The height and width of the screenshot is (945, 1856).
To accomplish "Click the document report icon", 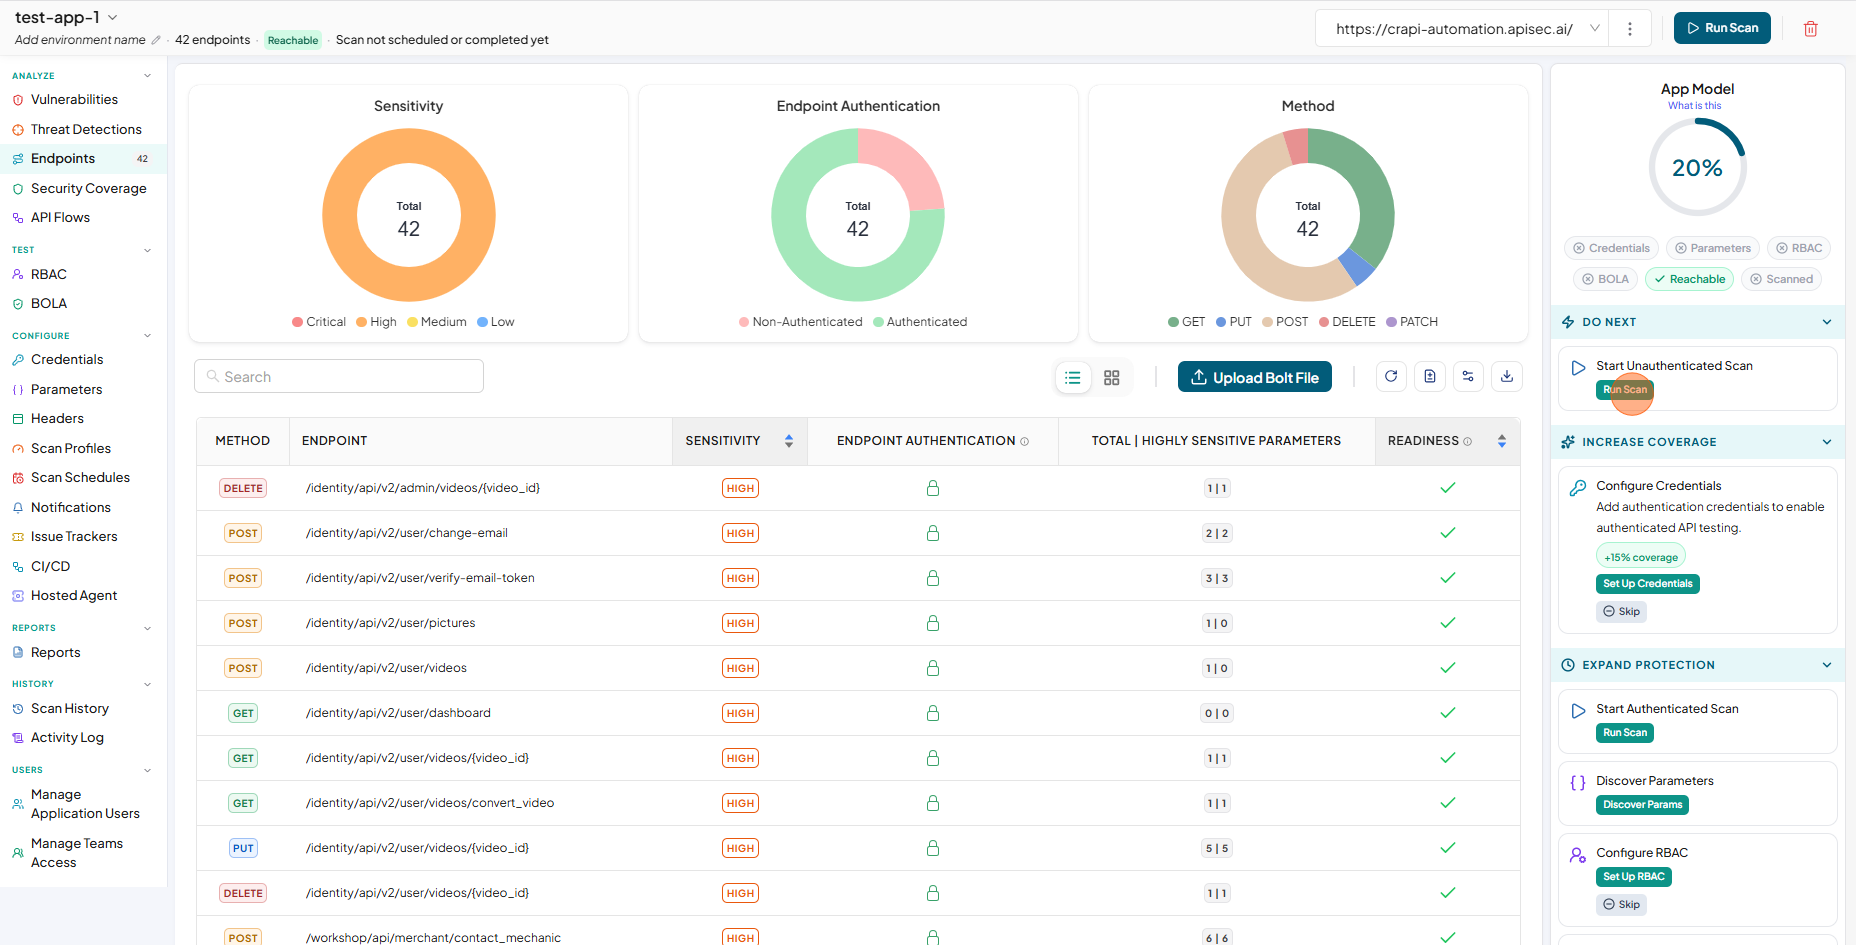I will coord(1430,377).
